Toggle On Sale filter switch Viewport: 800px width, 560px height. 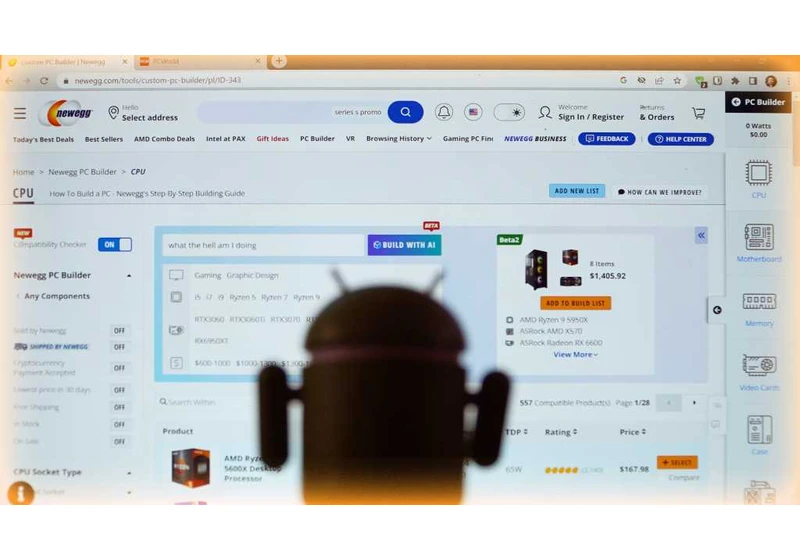[119, 442]
